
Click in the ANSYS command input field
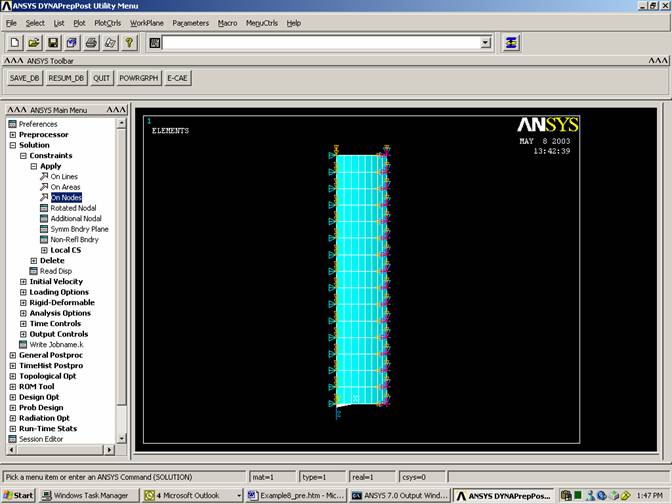(320, 43)
